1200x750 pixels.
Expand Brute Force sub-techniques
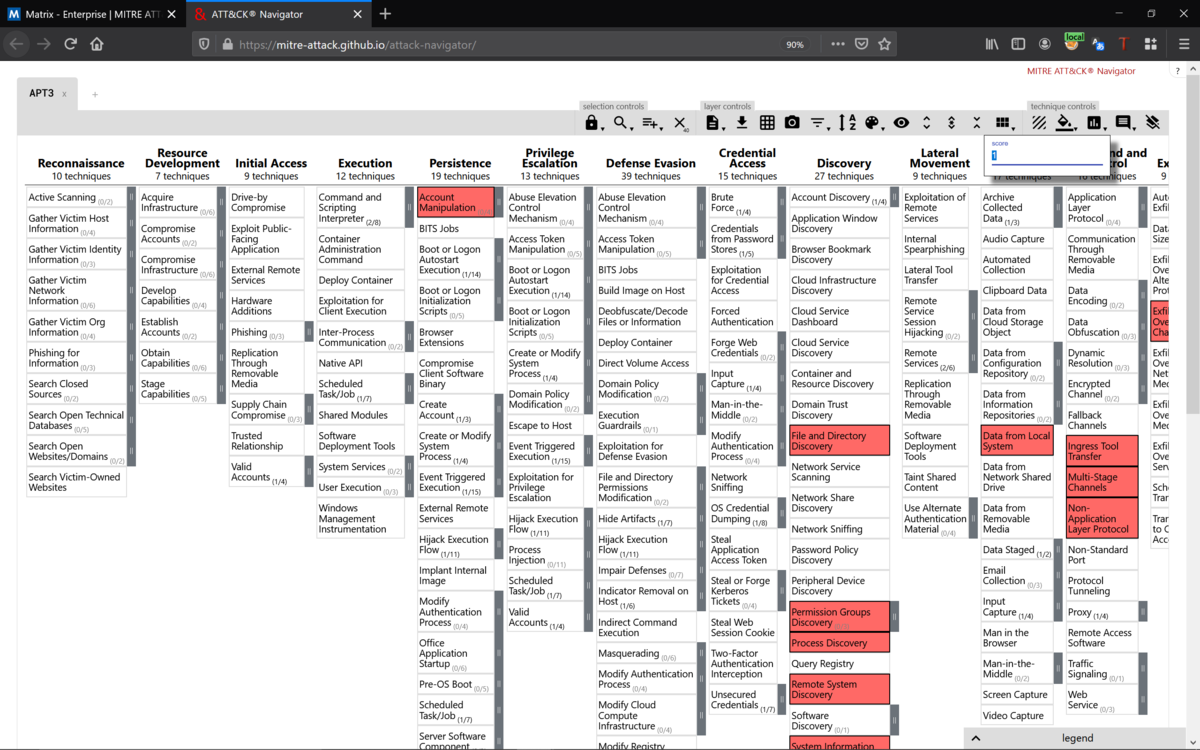pos(781,203)
